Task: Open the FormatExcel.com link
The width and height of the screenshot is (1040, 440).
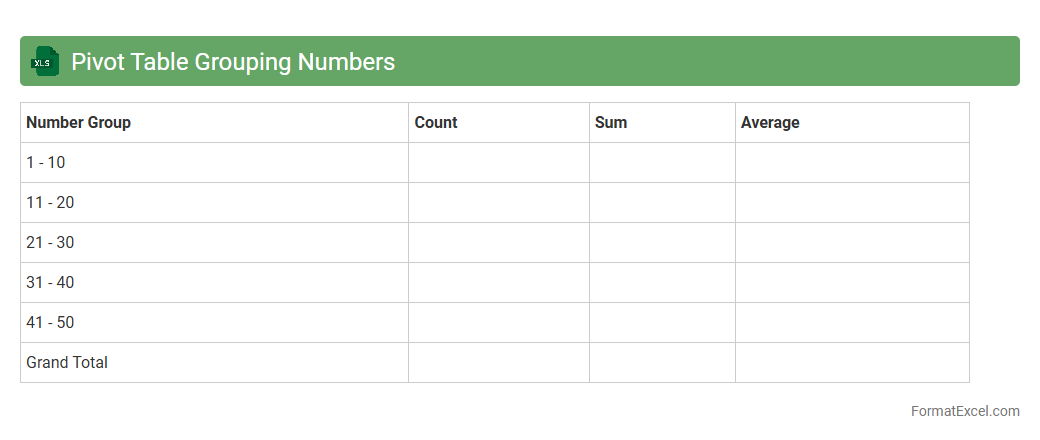Action: pyautogui.click(x=964, y=411)
